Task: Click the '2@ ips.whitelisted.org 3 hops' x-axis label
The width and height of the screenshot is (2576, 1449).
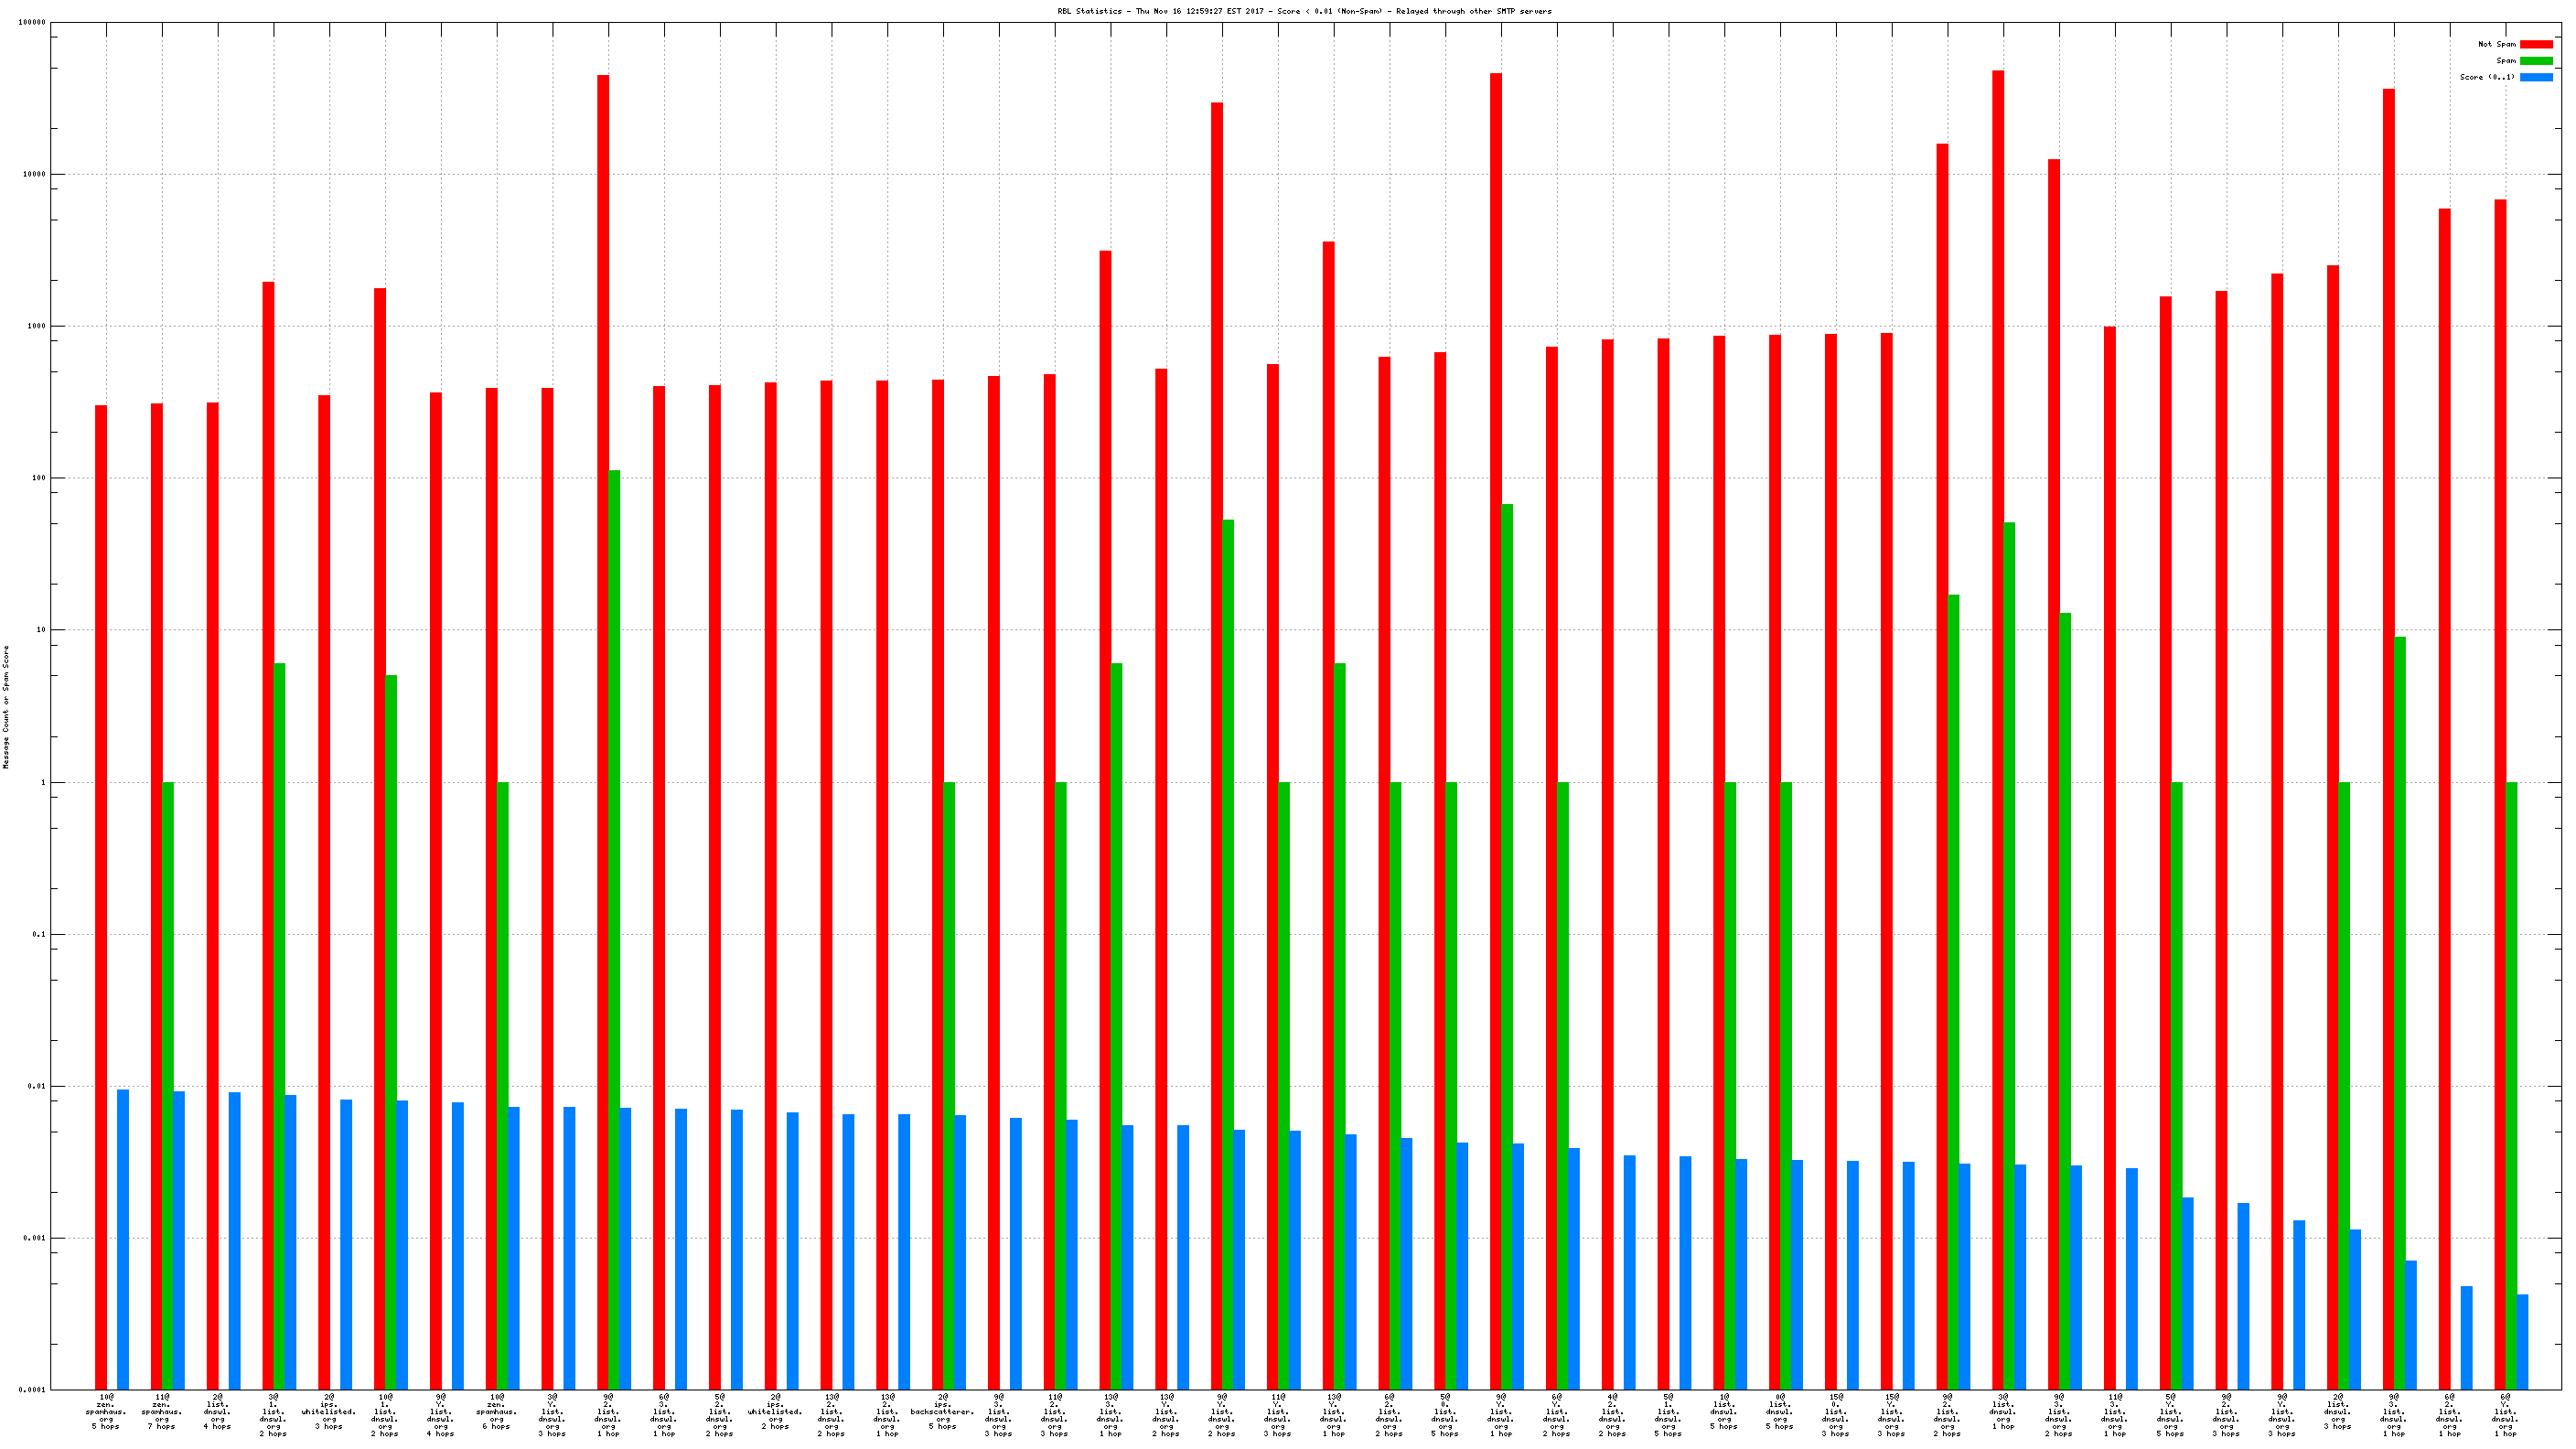Action: pyautogui.click(x=329, y=1411)
